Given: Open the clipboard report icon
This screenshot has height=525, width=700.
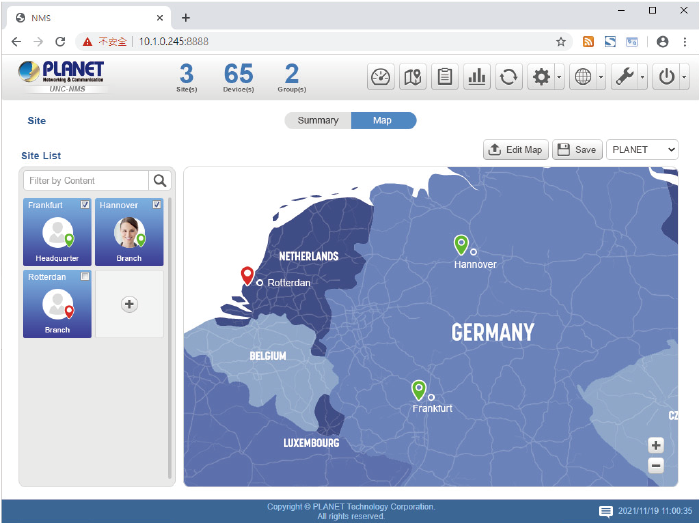Looking at the screenshot, I should coord(445,77).
